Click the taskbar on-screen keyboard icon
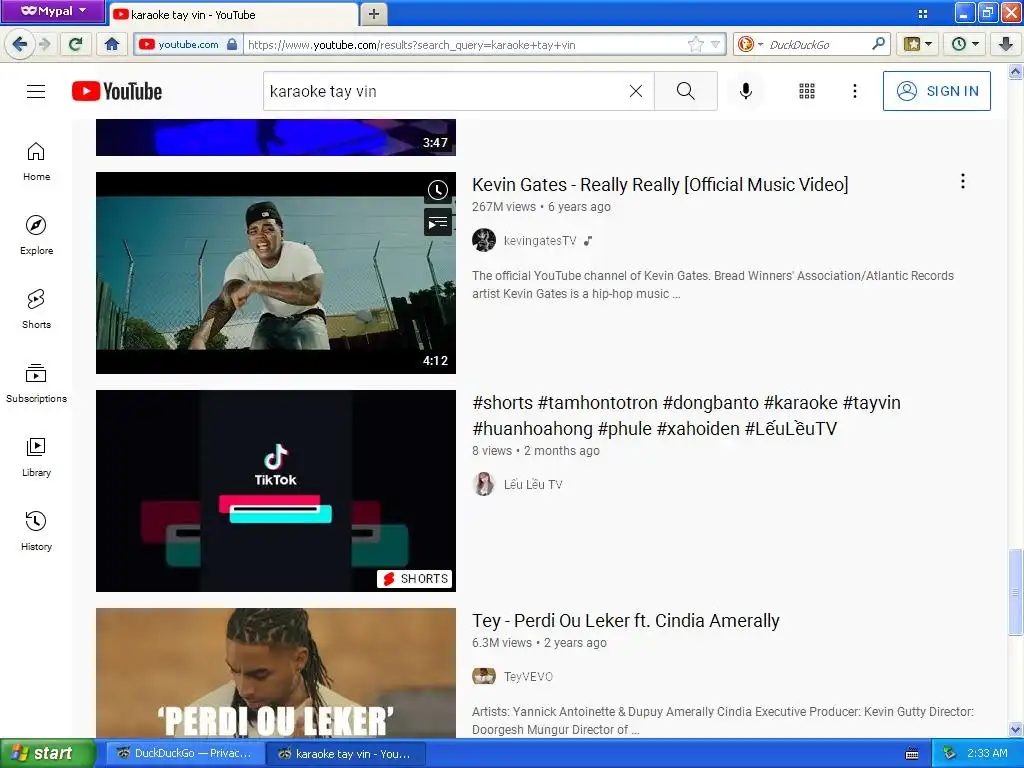Viewport: 1024px width, 768px height. [x=912, y=754]
